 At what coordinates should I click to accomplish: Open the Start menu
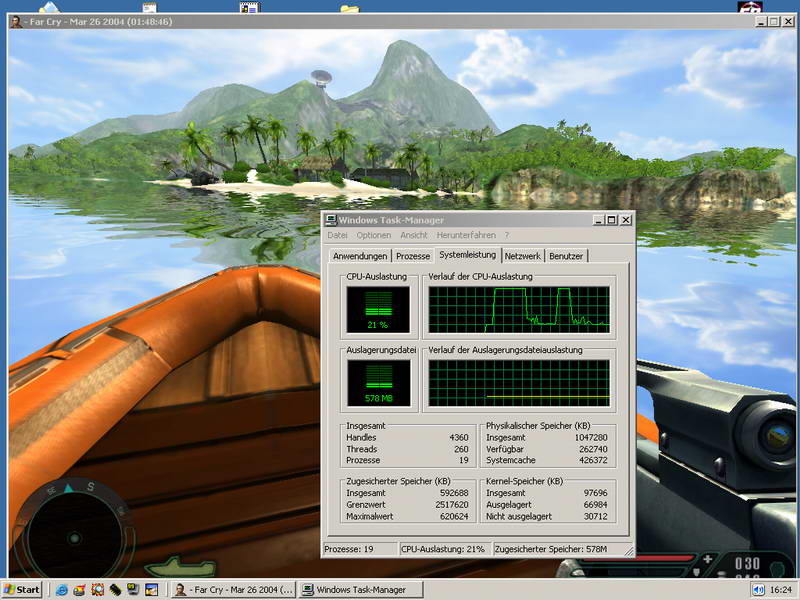tap(22, 590)
